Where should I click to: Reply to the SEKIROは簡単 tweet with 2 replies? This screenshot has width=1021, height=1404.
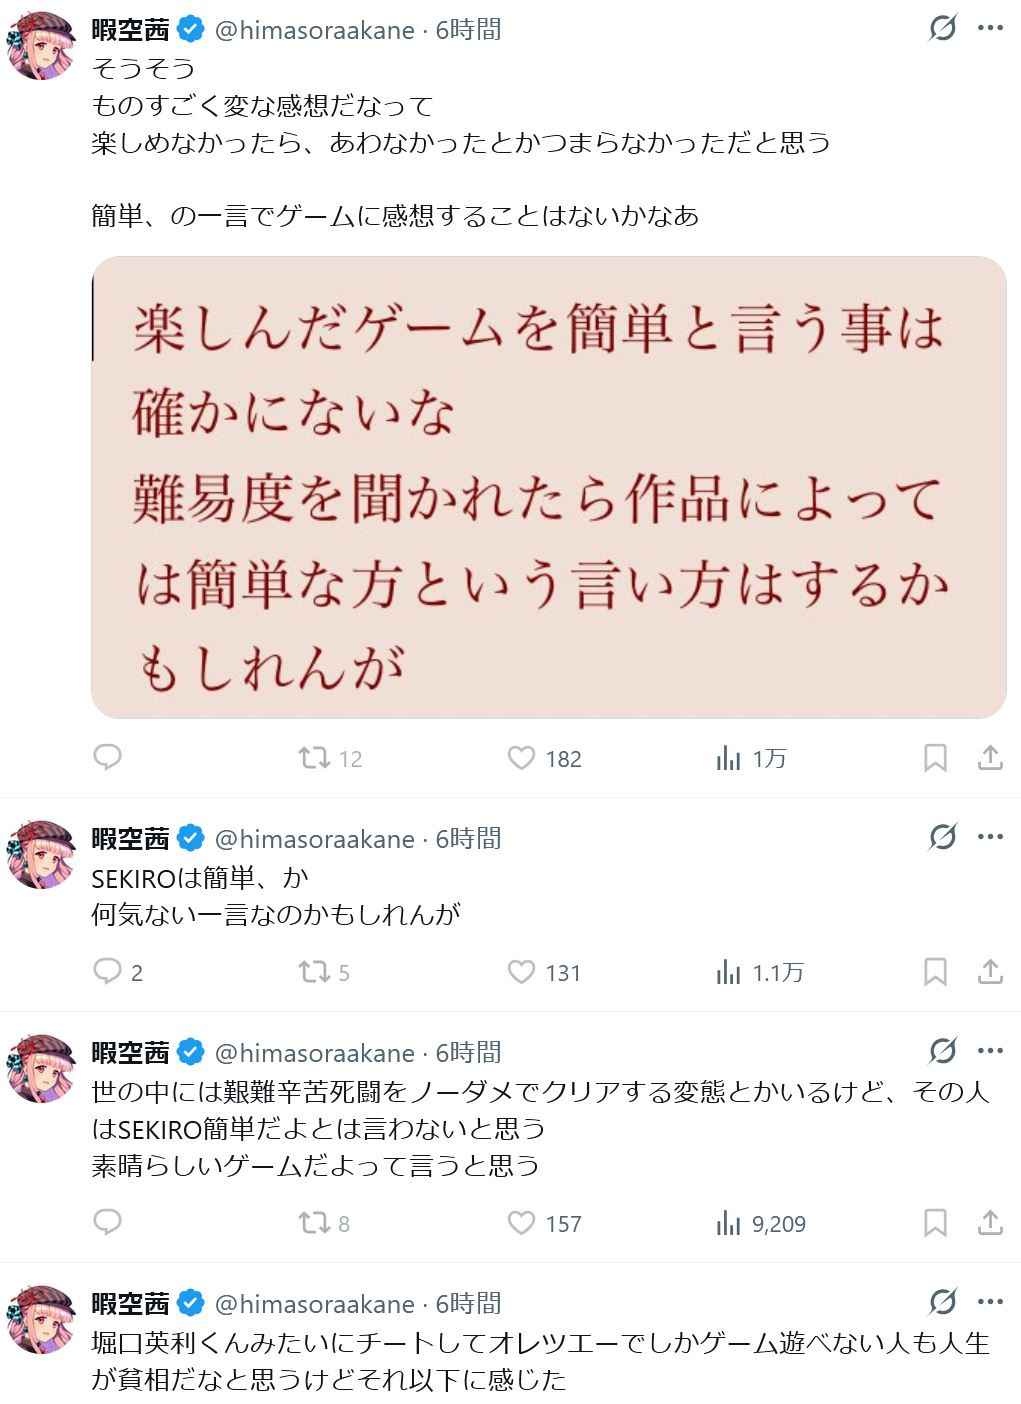(107, 972)
